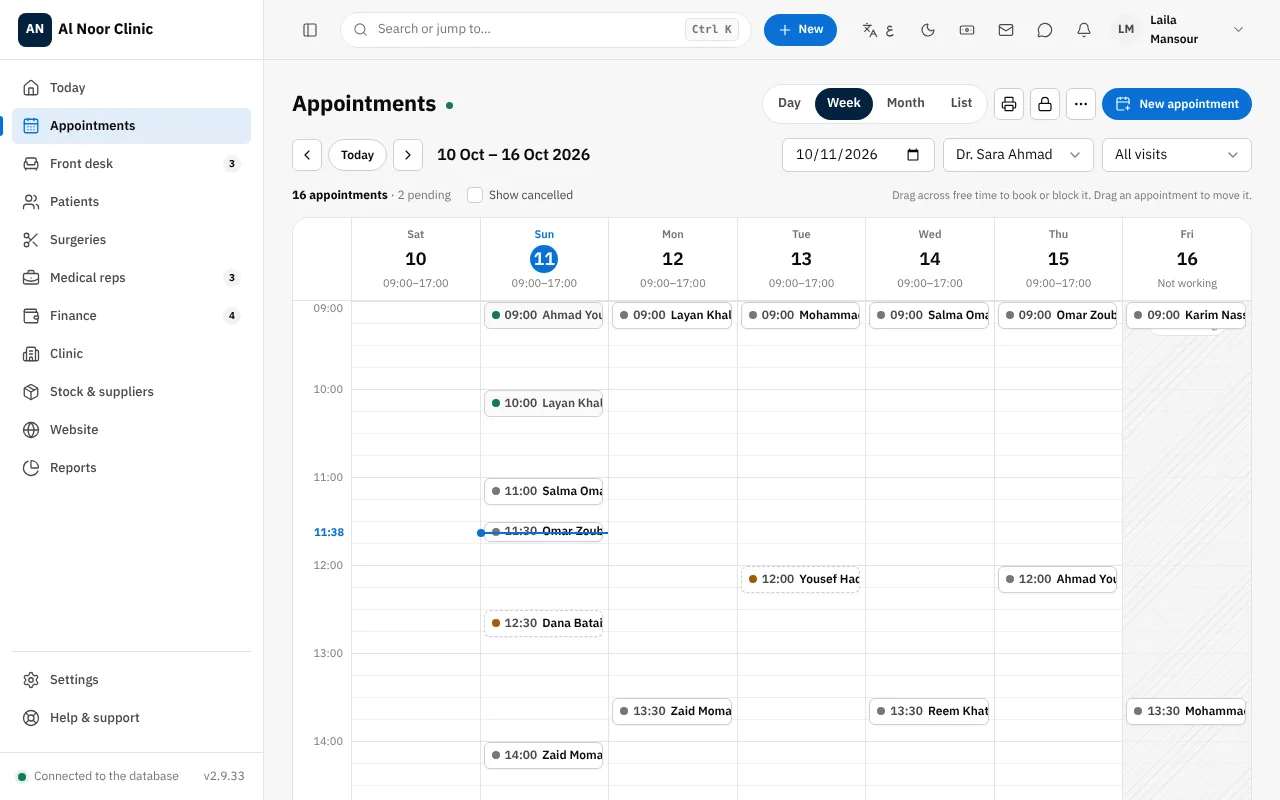Switch to Day view
The image size is (1280, 800).
click(789, 103)
